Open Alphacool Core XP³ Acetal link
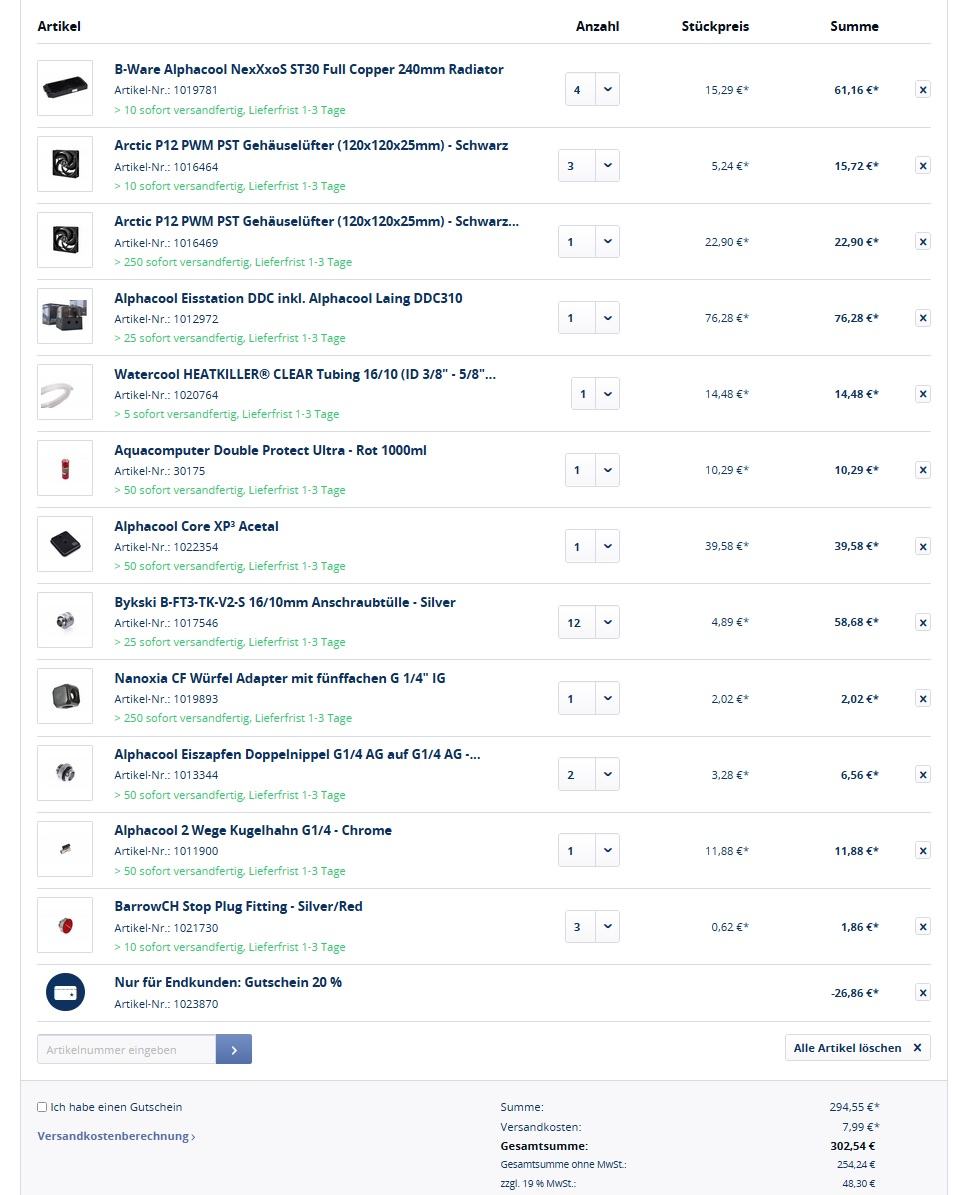Viewport: 957px width, 1195px height. 197,527
